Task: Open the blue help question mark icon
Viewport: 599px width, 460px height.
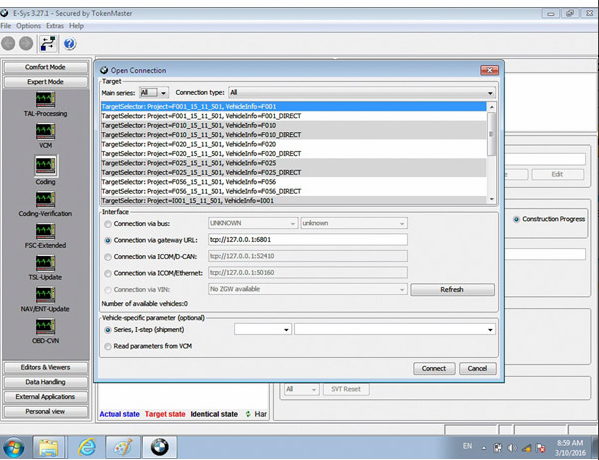Action: coord(69,44)
